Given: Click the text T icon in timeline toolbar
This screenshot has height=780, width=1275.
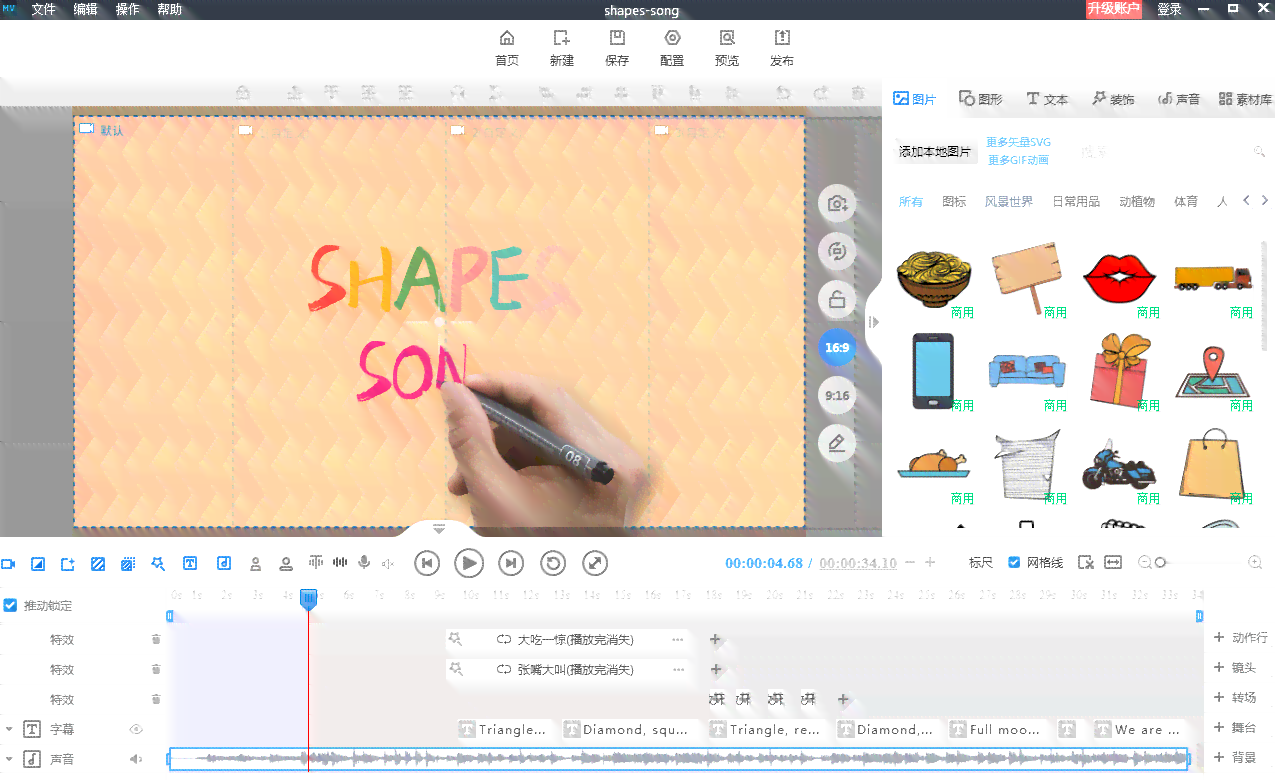Looking at the screenshot, I should point(190,564).
